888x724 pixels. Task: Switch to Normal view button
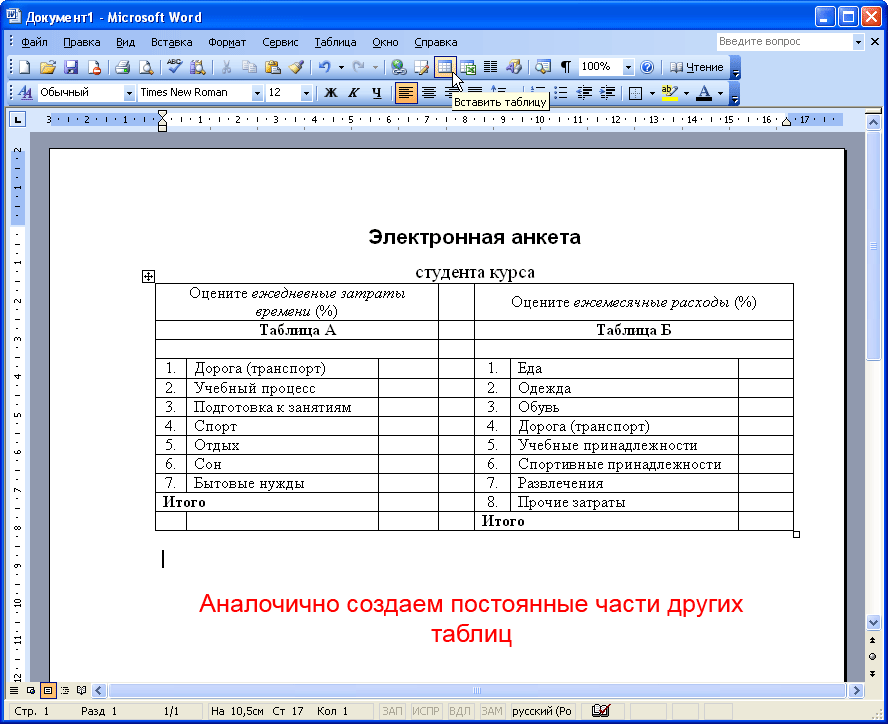[14, 691]
